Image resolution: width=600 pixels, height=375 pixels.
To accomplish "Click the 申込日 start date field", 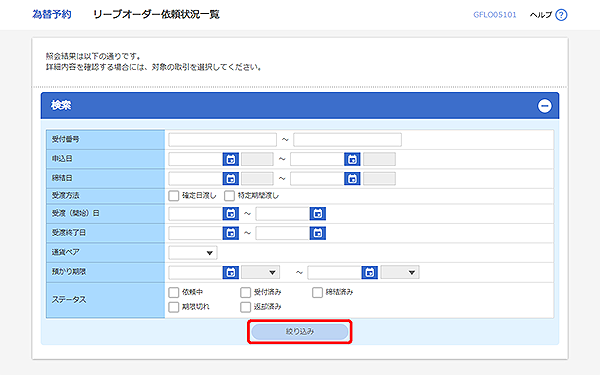I will pos(196,159).
